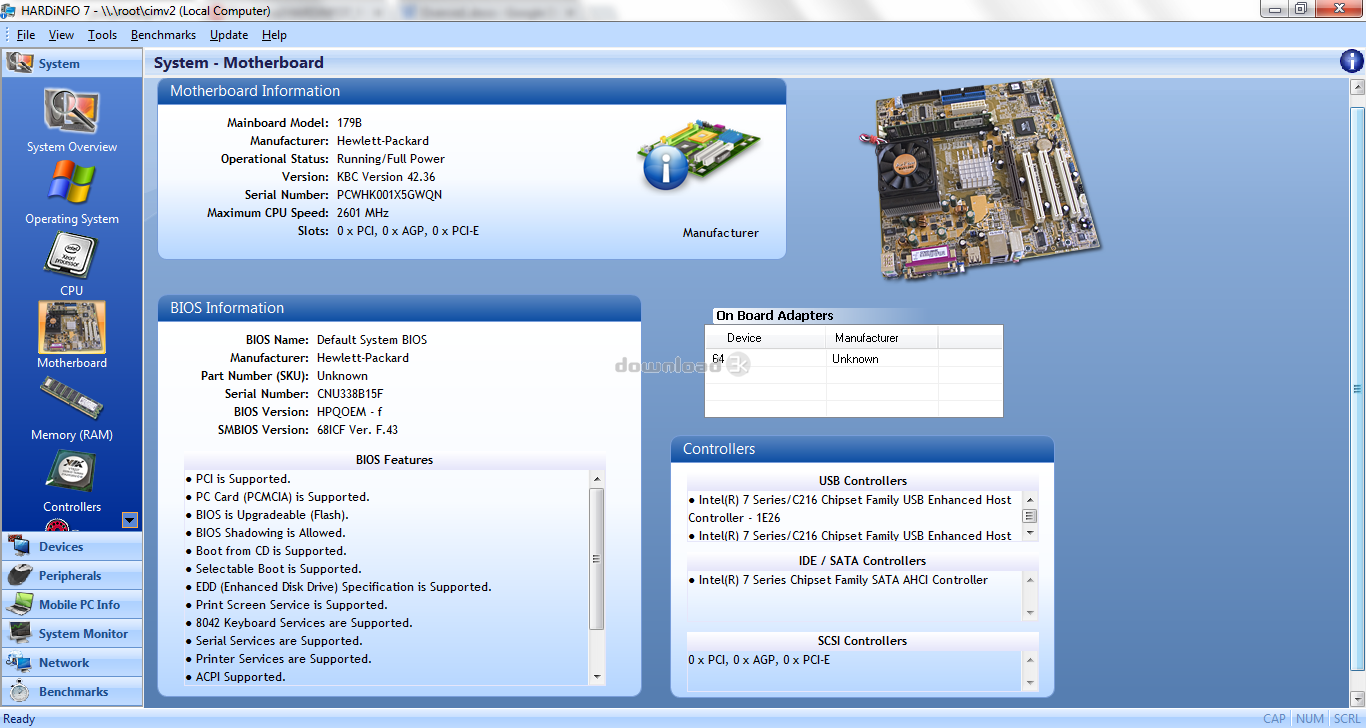Click the HARDiNFO title bar app icon

point(9,10)
